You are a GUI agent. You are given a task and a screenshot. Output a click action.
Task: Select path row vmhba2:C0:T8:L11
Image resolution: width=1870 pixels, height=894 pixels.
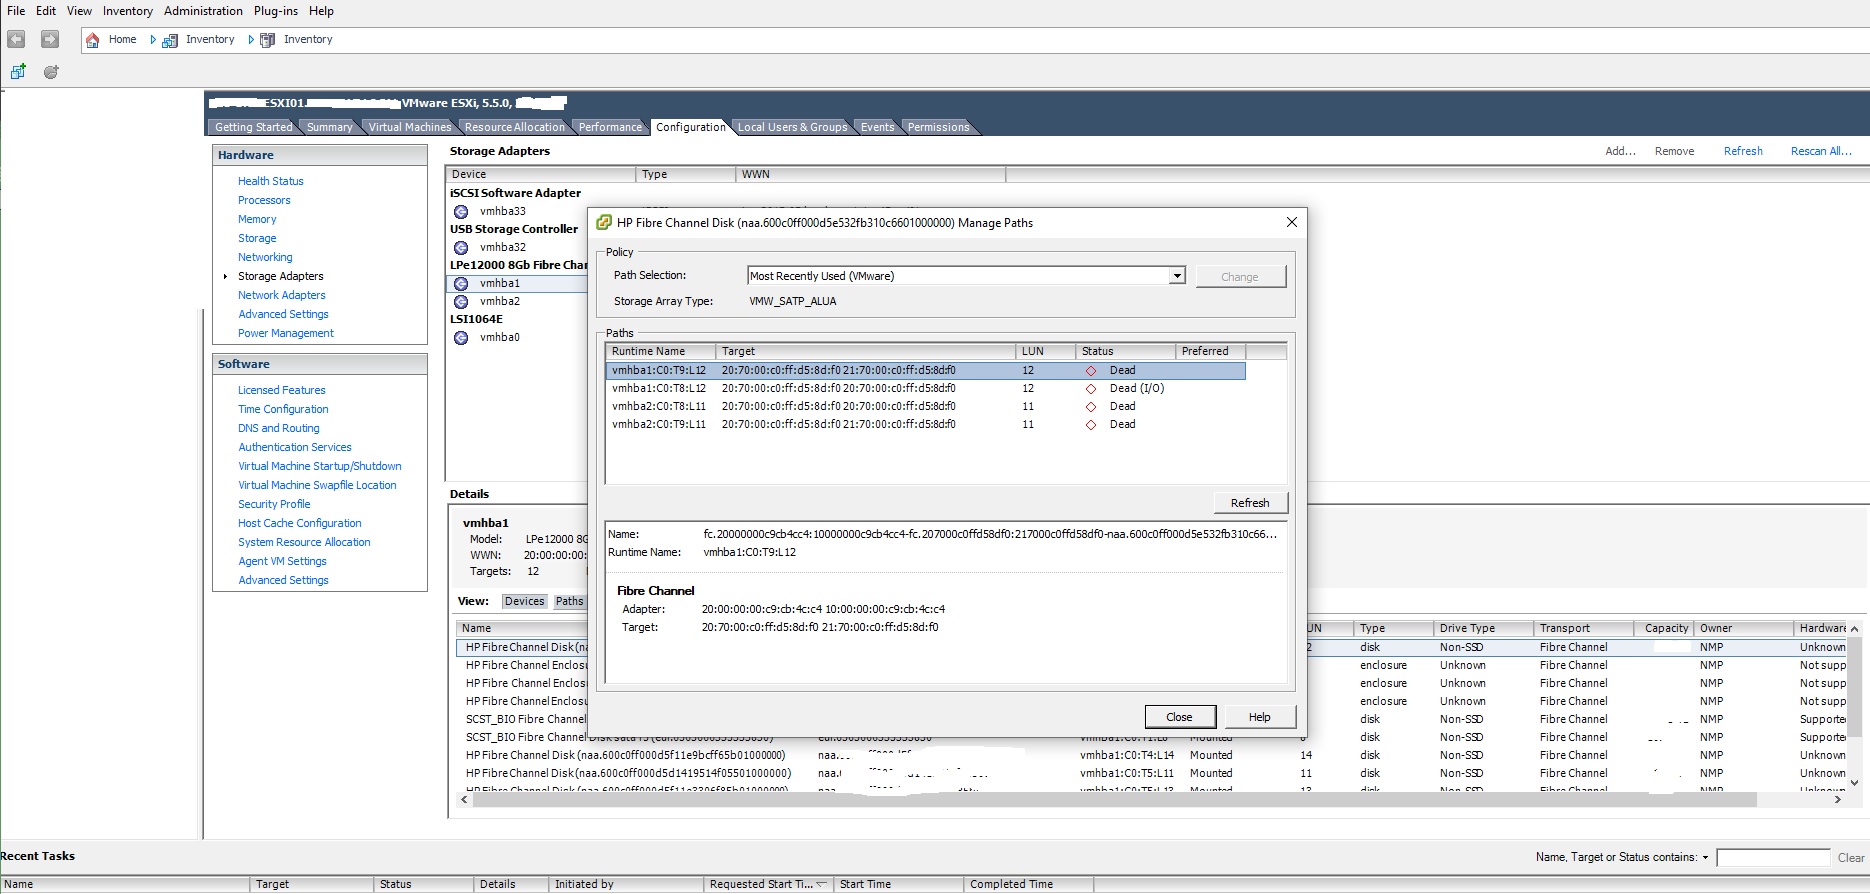[x=925, y=406]
